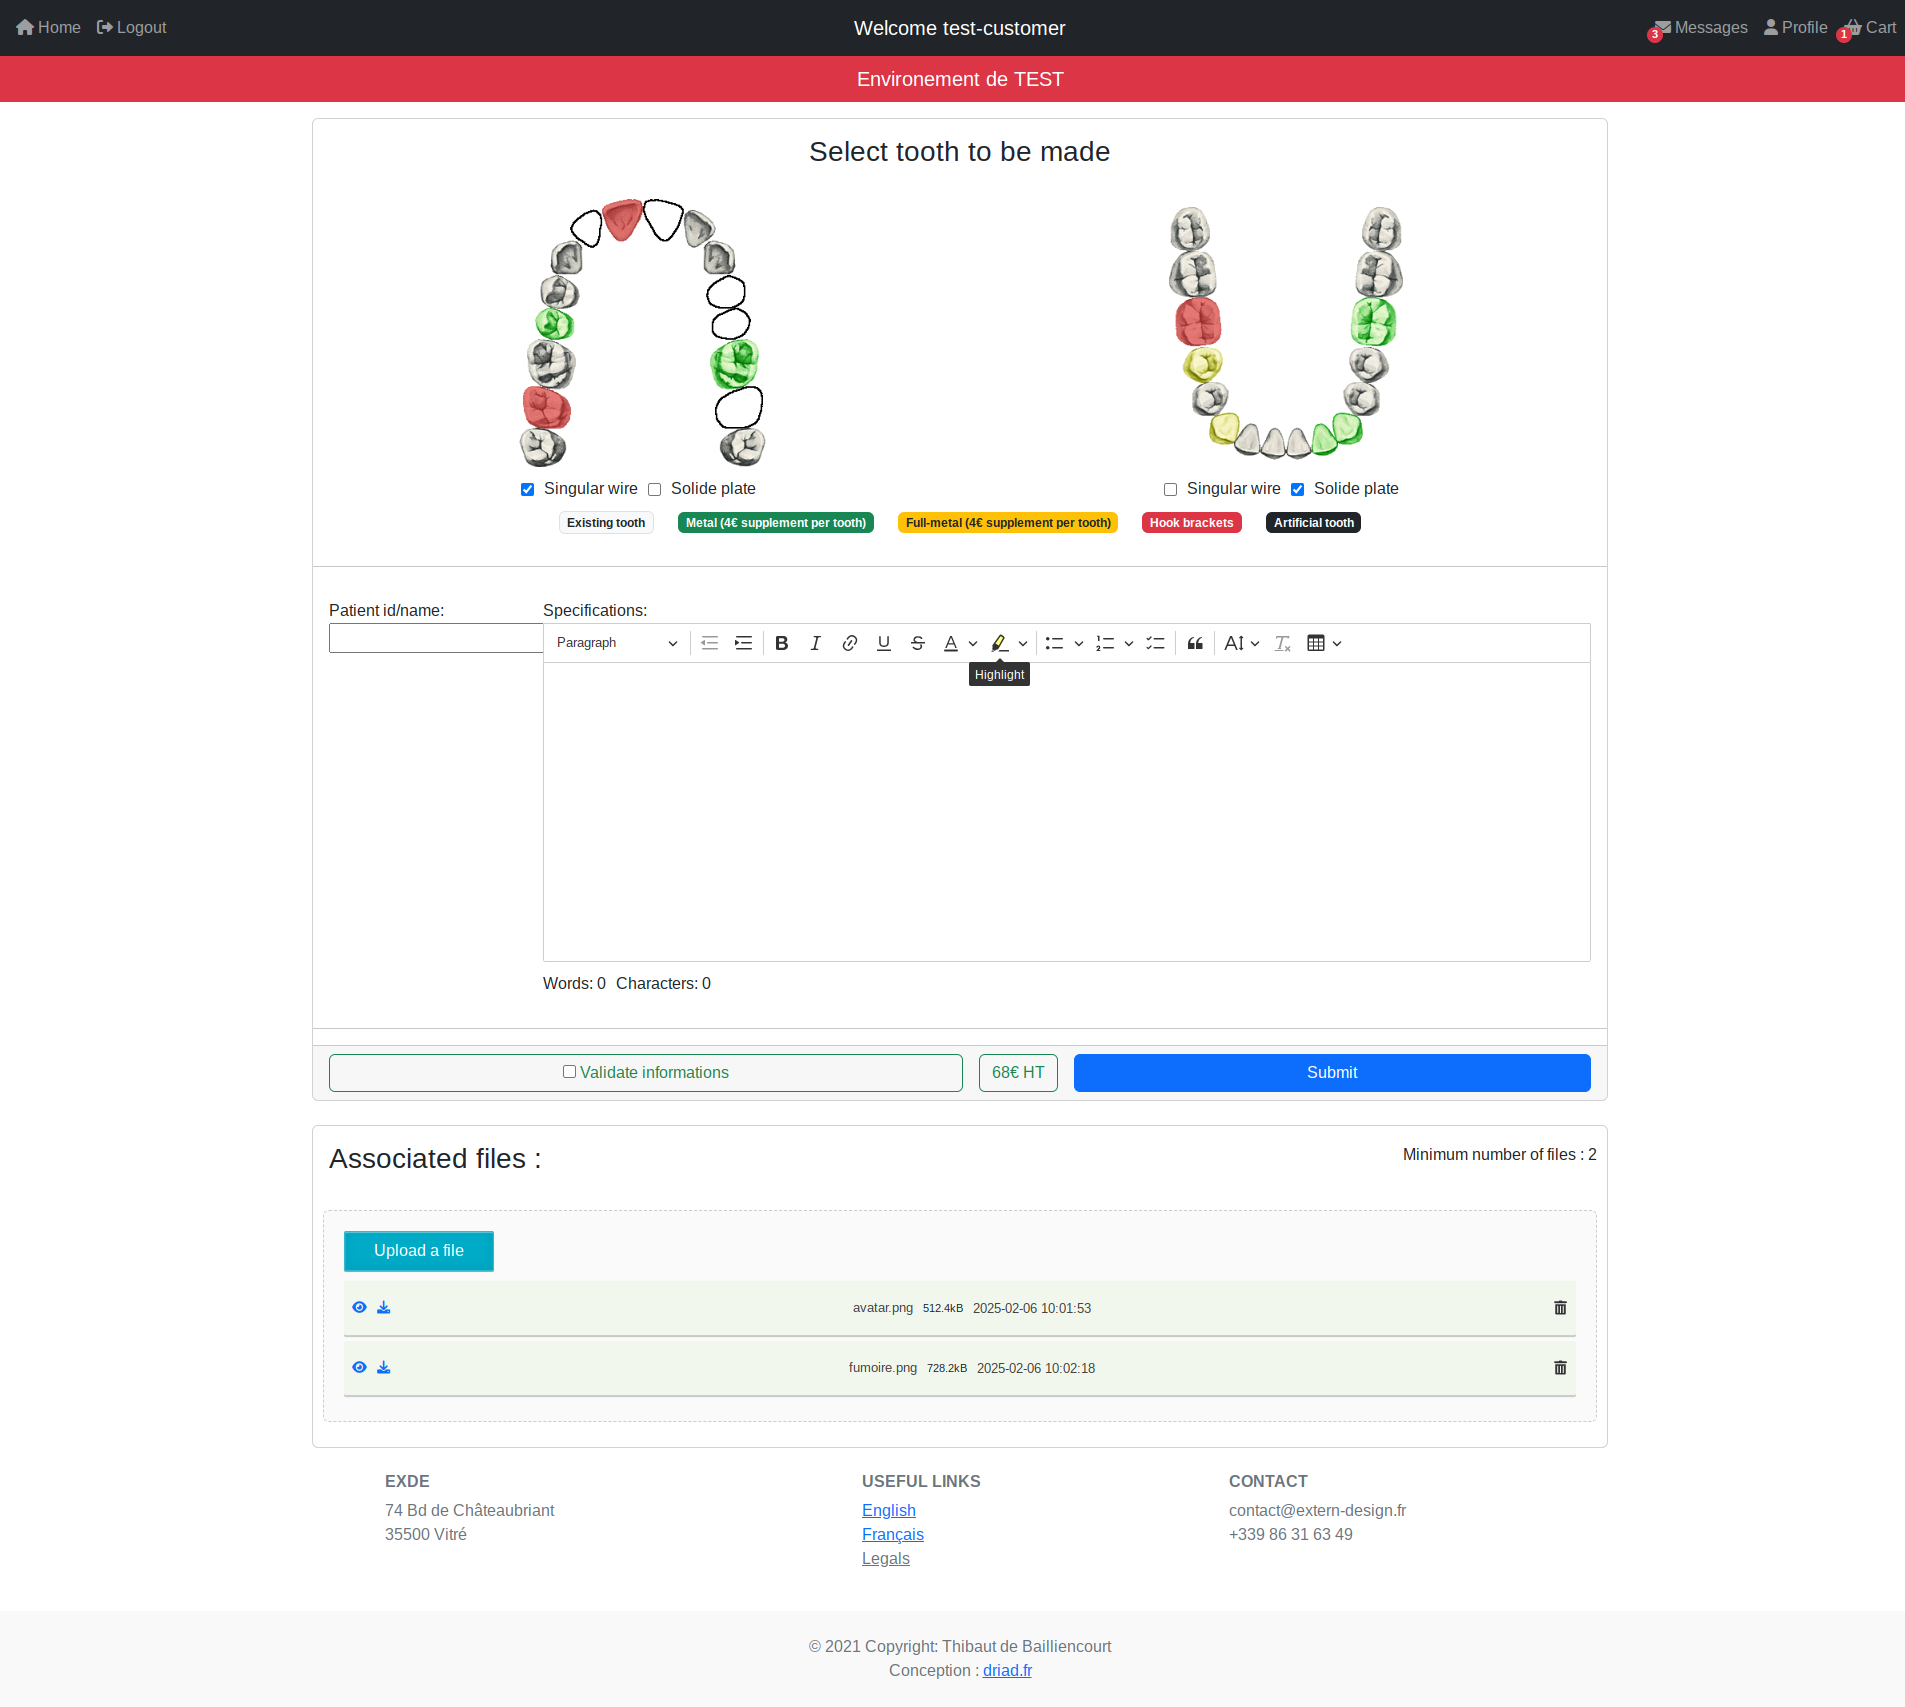
Task: Delete the avatar.png file
Action: pyautogui.click(x=1560, y=1308)
